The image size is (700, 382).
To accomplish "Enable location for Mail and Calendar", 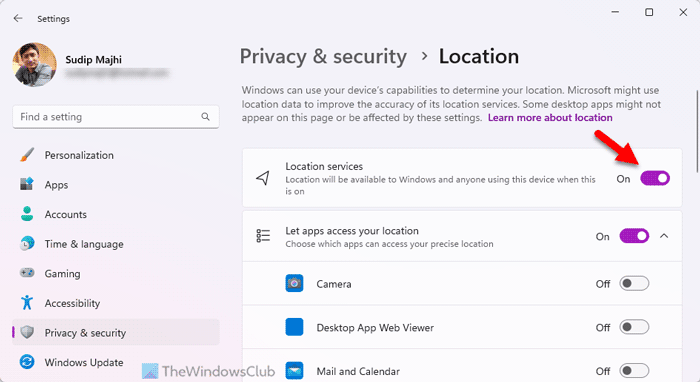I will (634, 371).
